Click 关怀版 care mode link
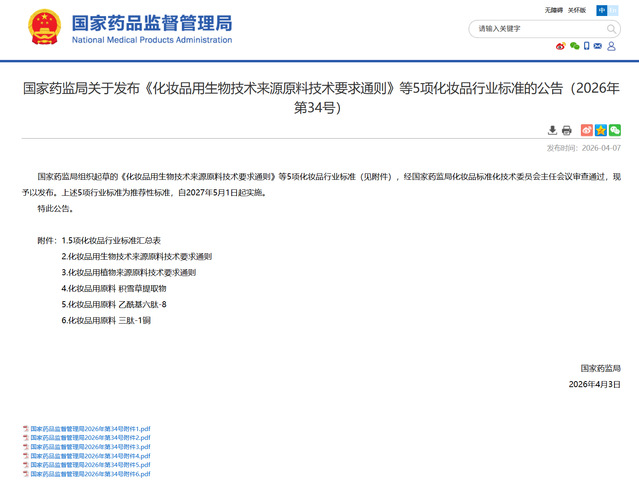Viewport: 639px width, 485px height. 578,10
